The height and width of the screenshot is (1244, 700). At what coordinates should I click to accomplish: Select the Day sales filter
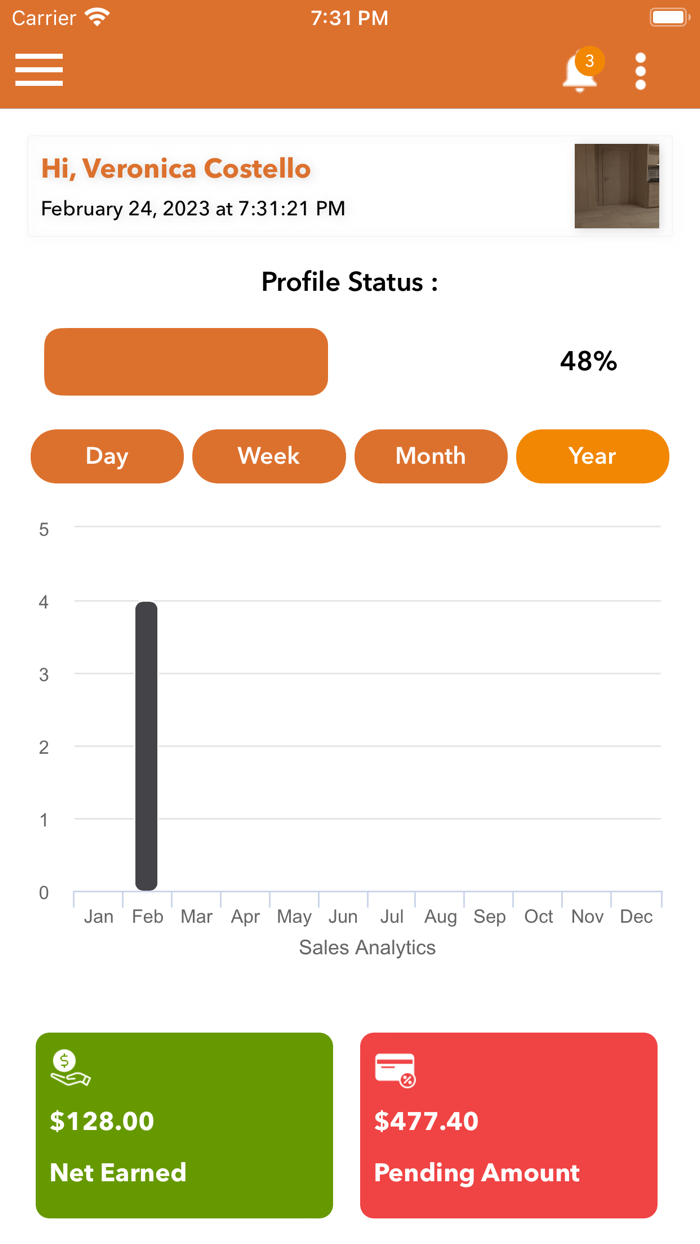pyautogui.click(x=106, y=456)
